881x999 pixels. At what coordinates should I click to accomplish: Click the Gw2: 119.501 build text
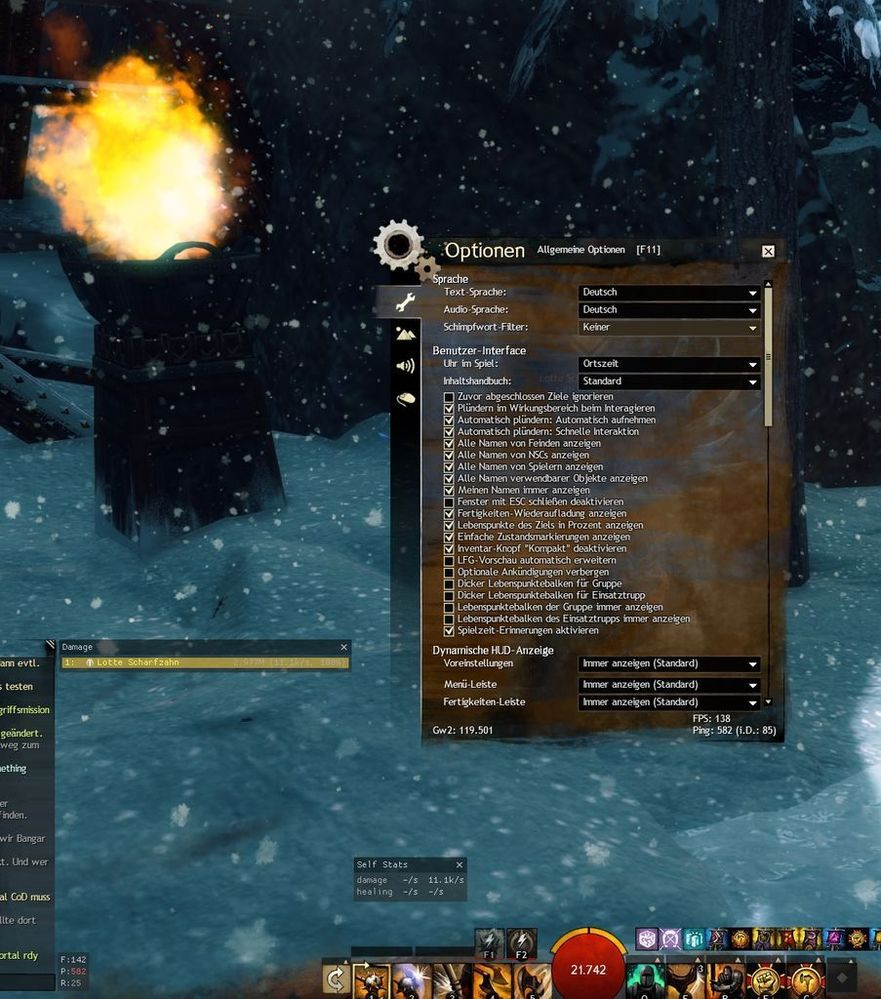[x=462, y=731]
